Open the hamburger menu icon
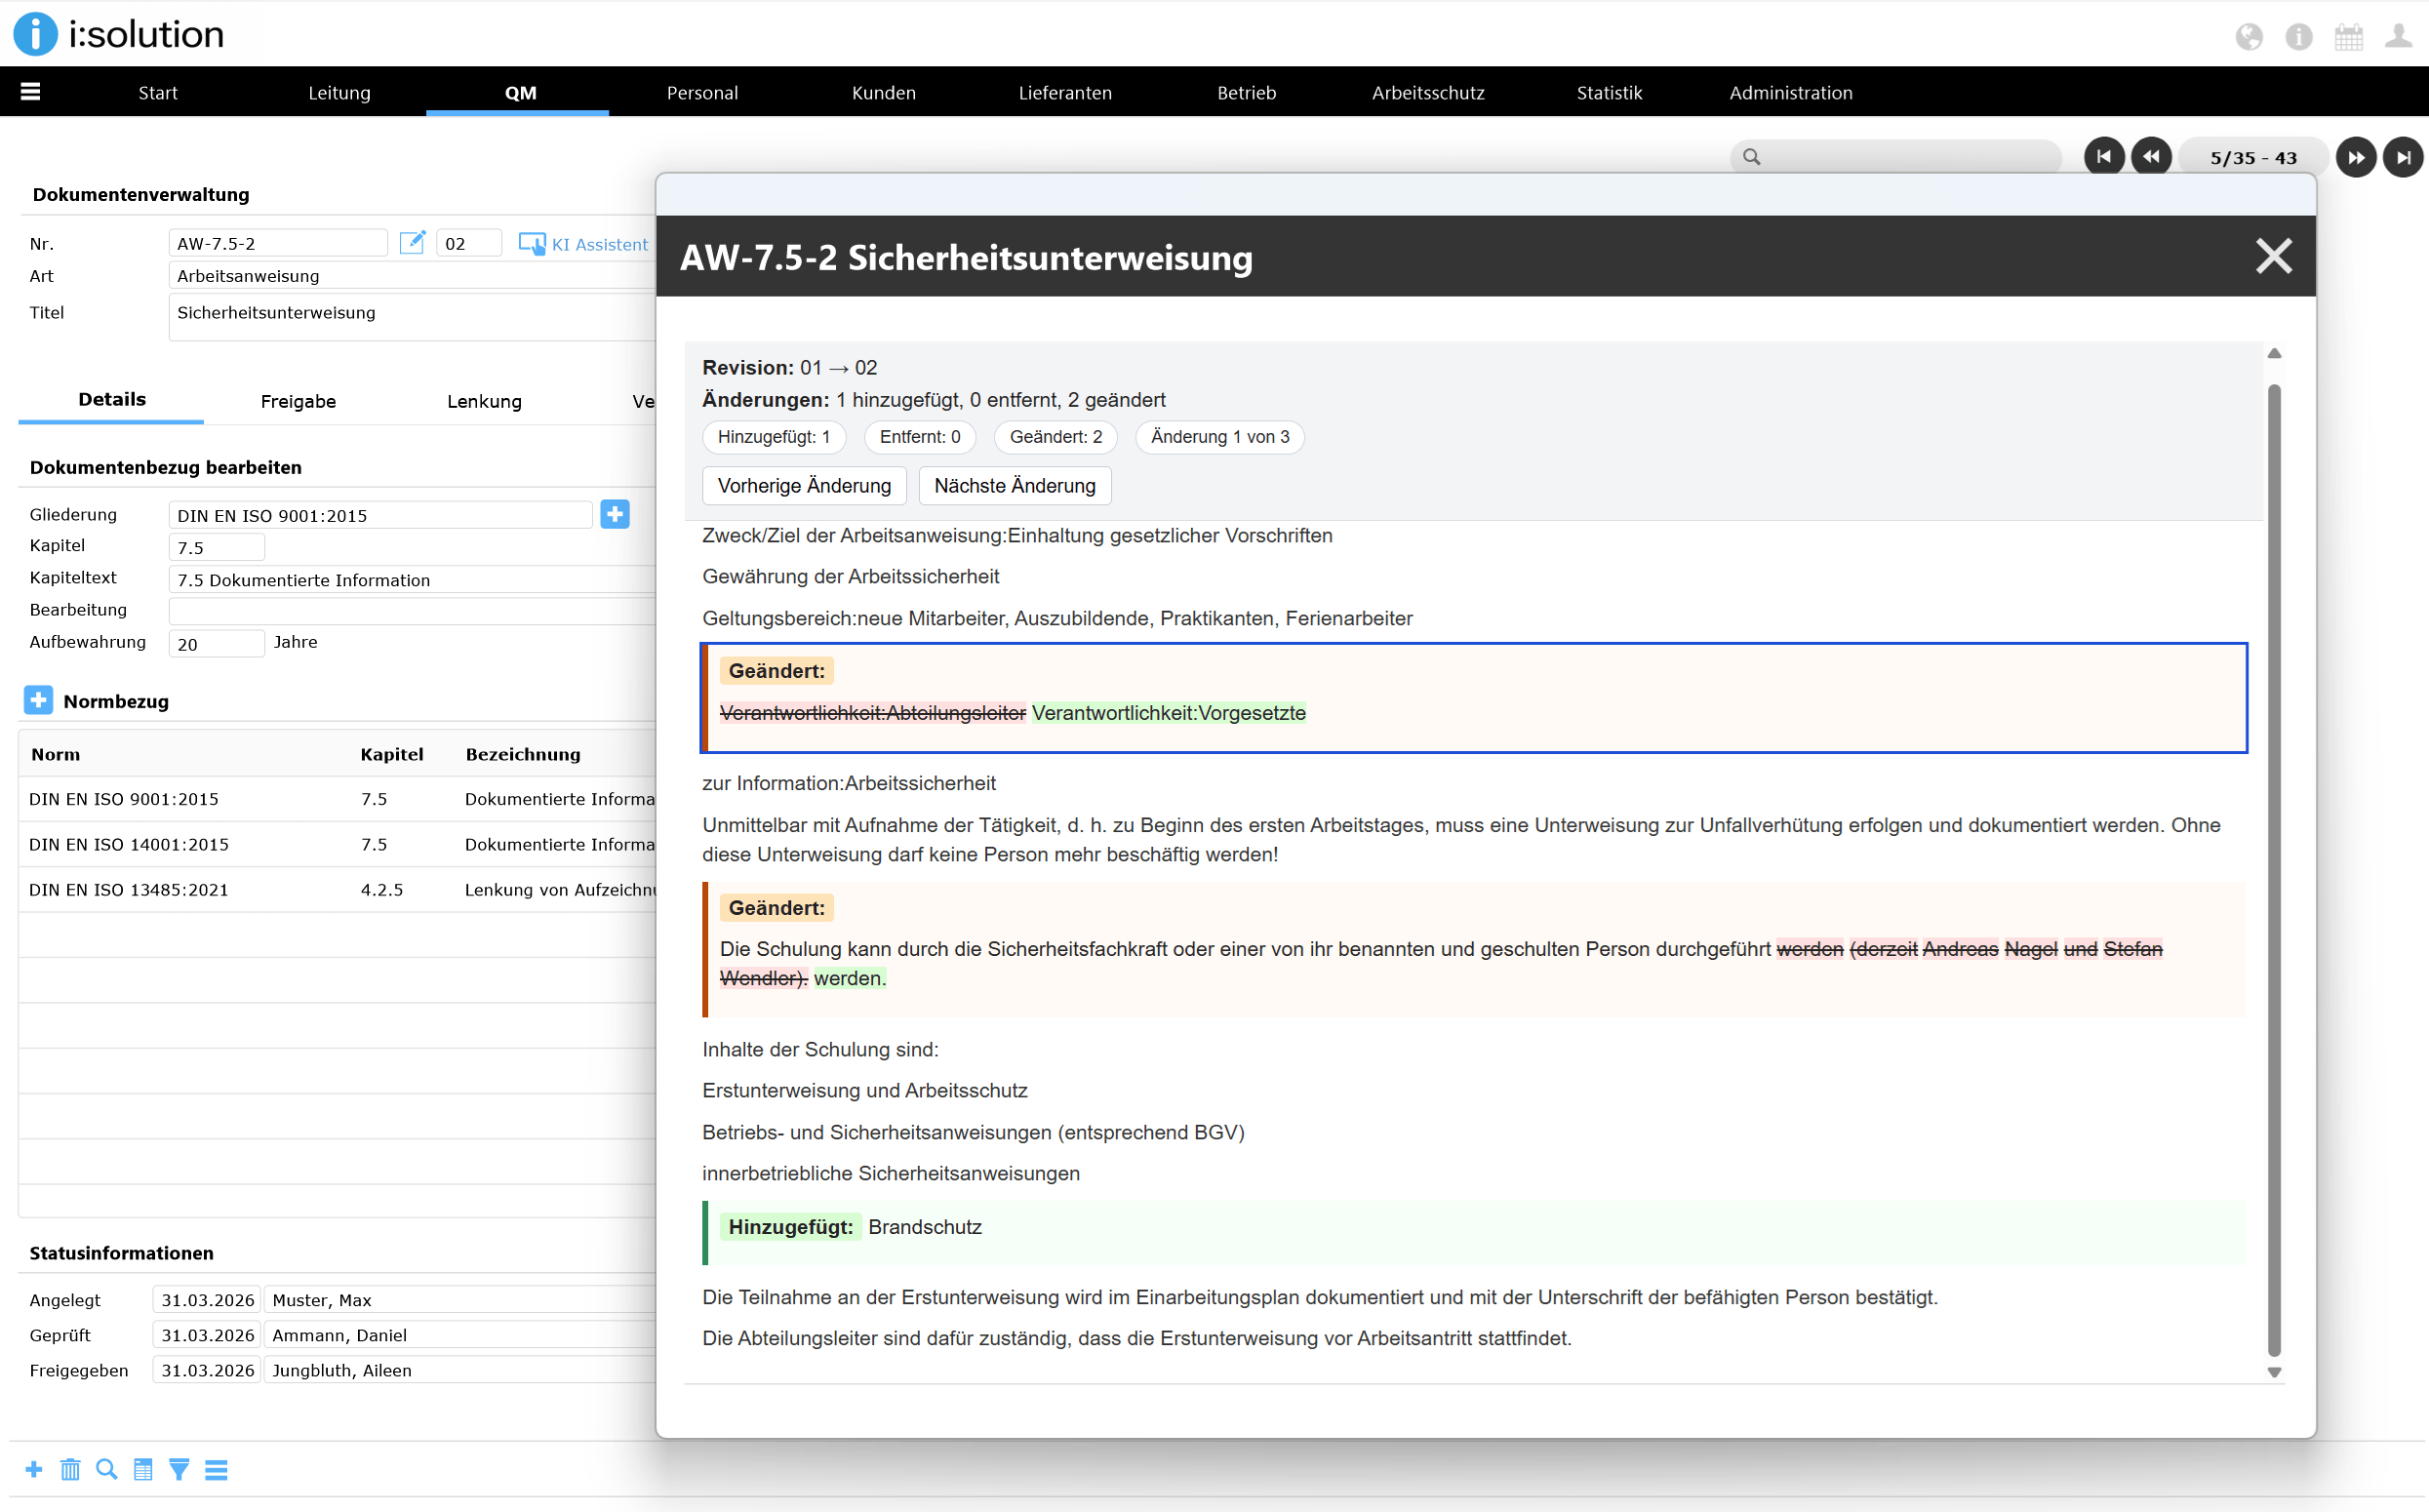Image resolution: width=2429 pixels, height=1512 pixels. 30,92
